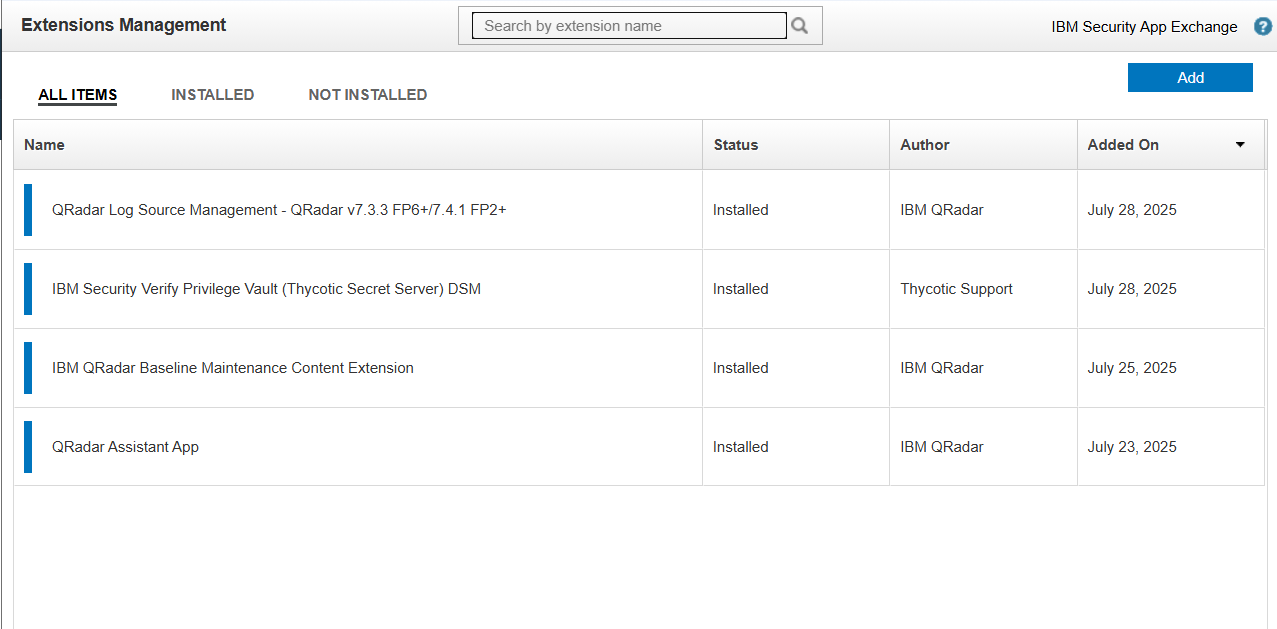The height and width of the screenshot is (629, 1277).
Task: Click the blue marker beside Log Source Management
Action: [28, 210]
